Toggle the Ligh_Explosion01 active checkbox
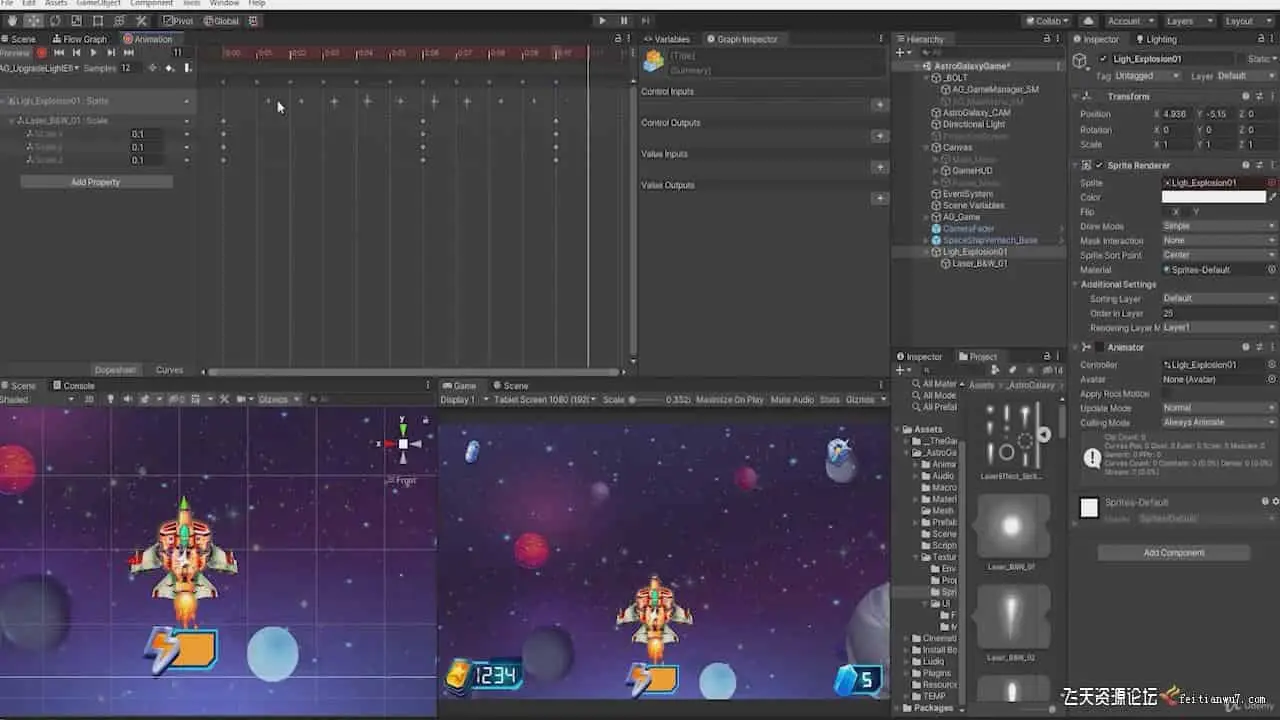 1103,59
